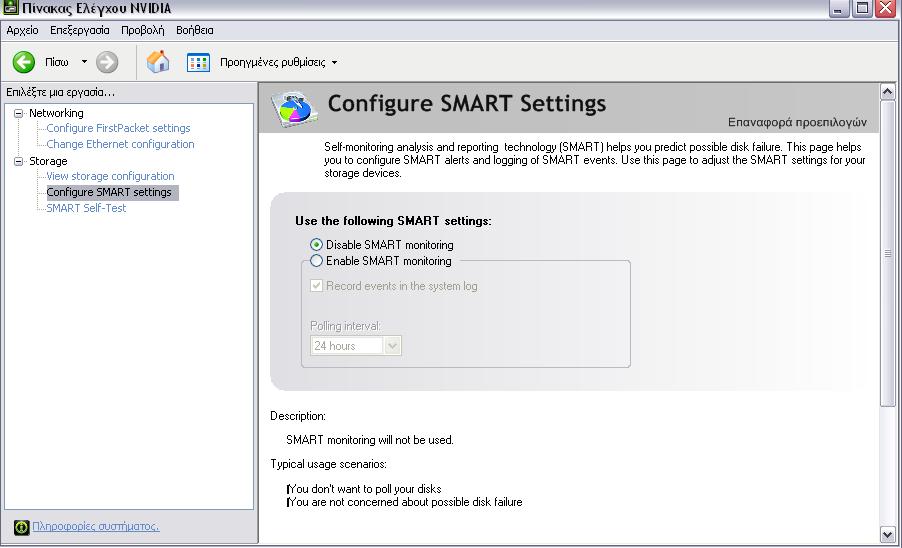Maximize the NVIDIA Control Panel window
The image size is (902, 548).
pos(862,8)
